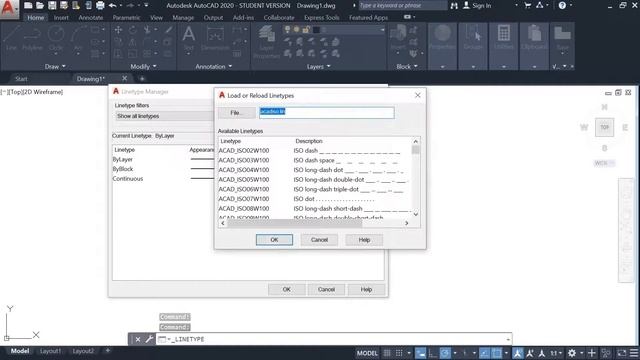This screenshot has width=640, height=360.
Task: Click the New drawing icon in quick access toolbar
Action: [28, 5]
